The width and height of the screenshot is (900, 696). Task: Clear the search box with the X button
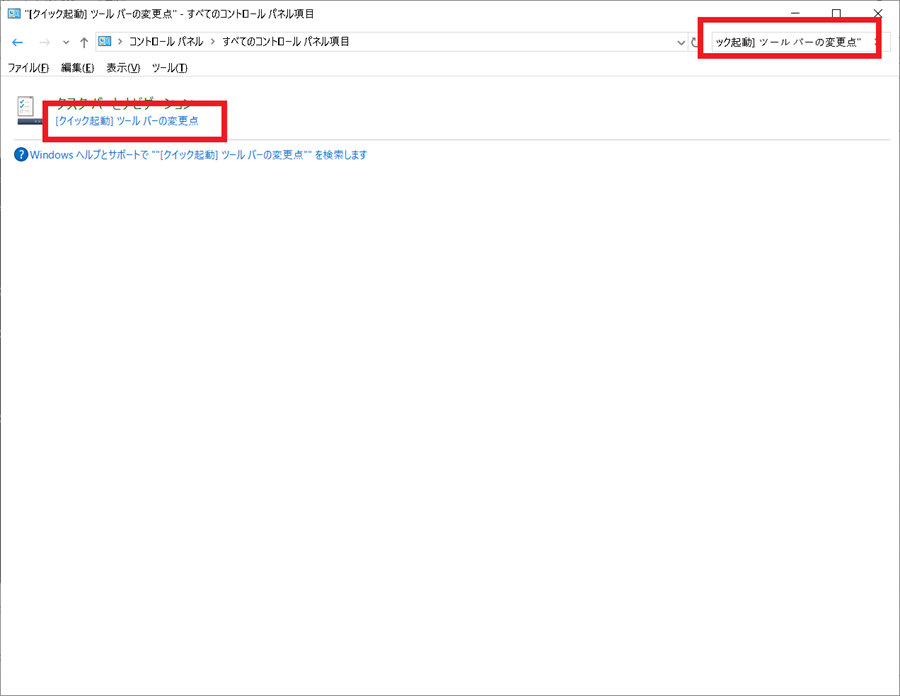tap(876, 42)
